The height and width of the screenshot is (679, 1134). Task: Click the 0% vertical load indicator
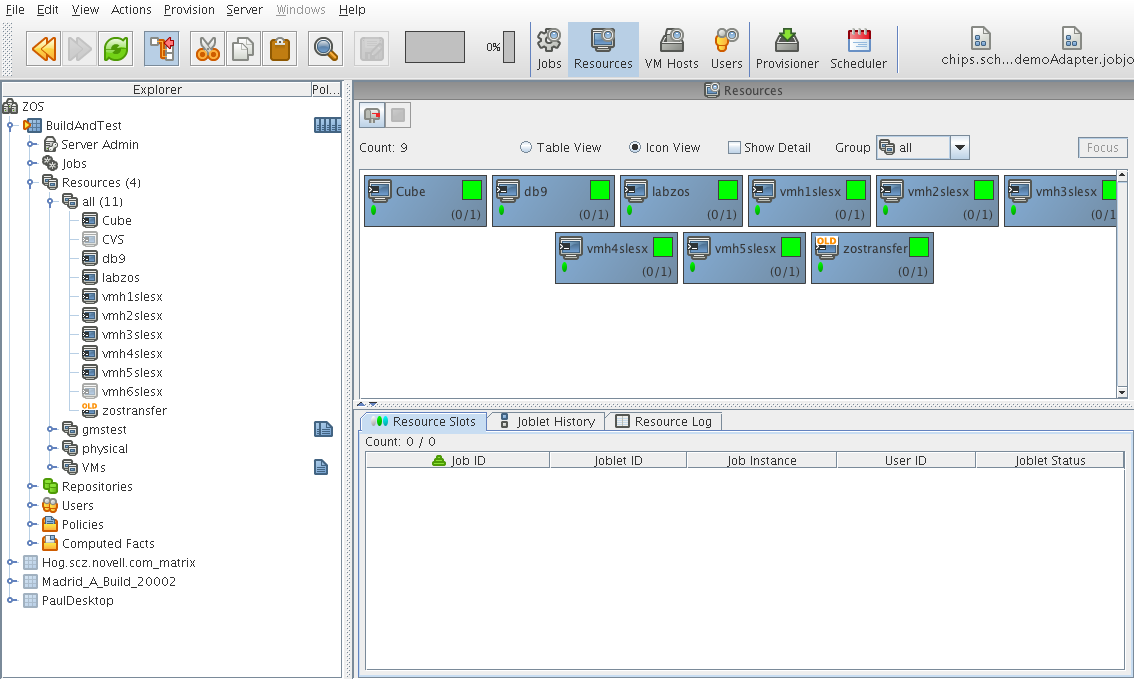(508, 47)
